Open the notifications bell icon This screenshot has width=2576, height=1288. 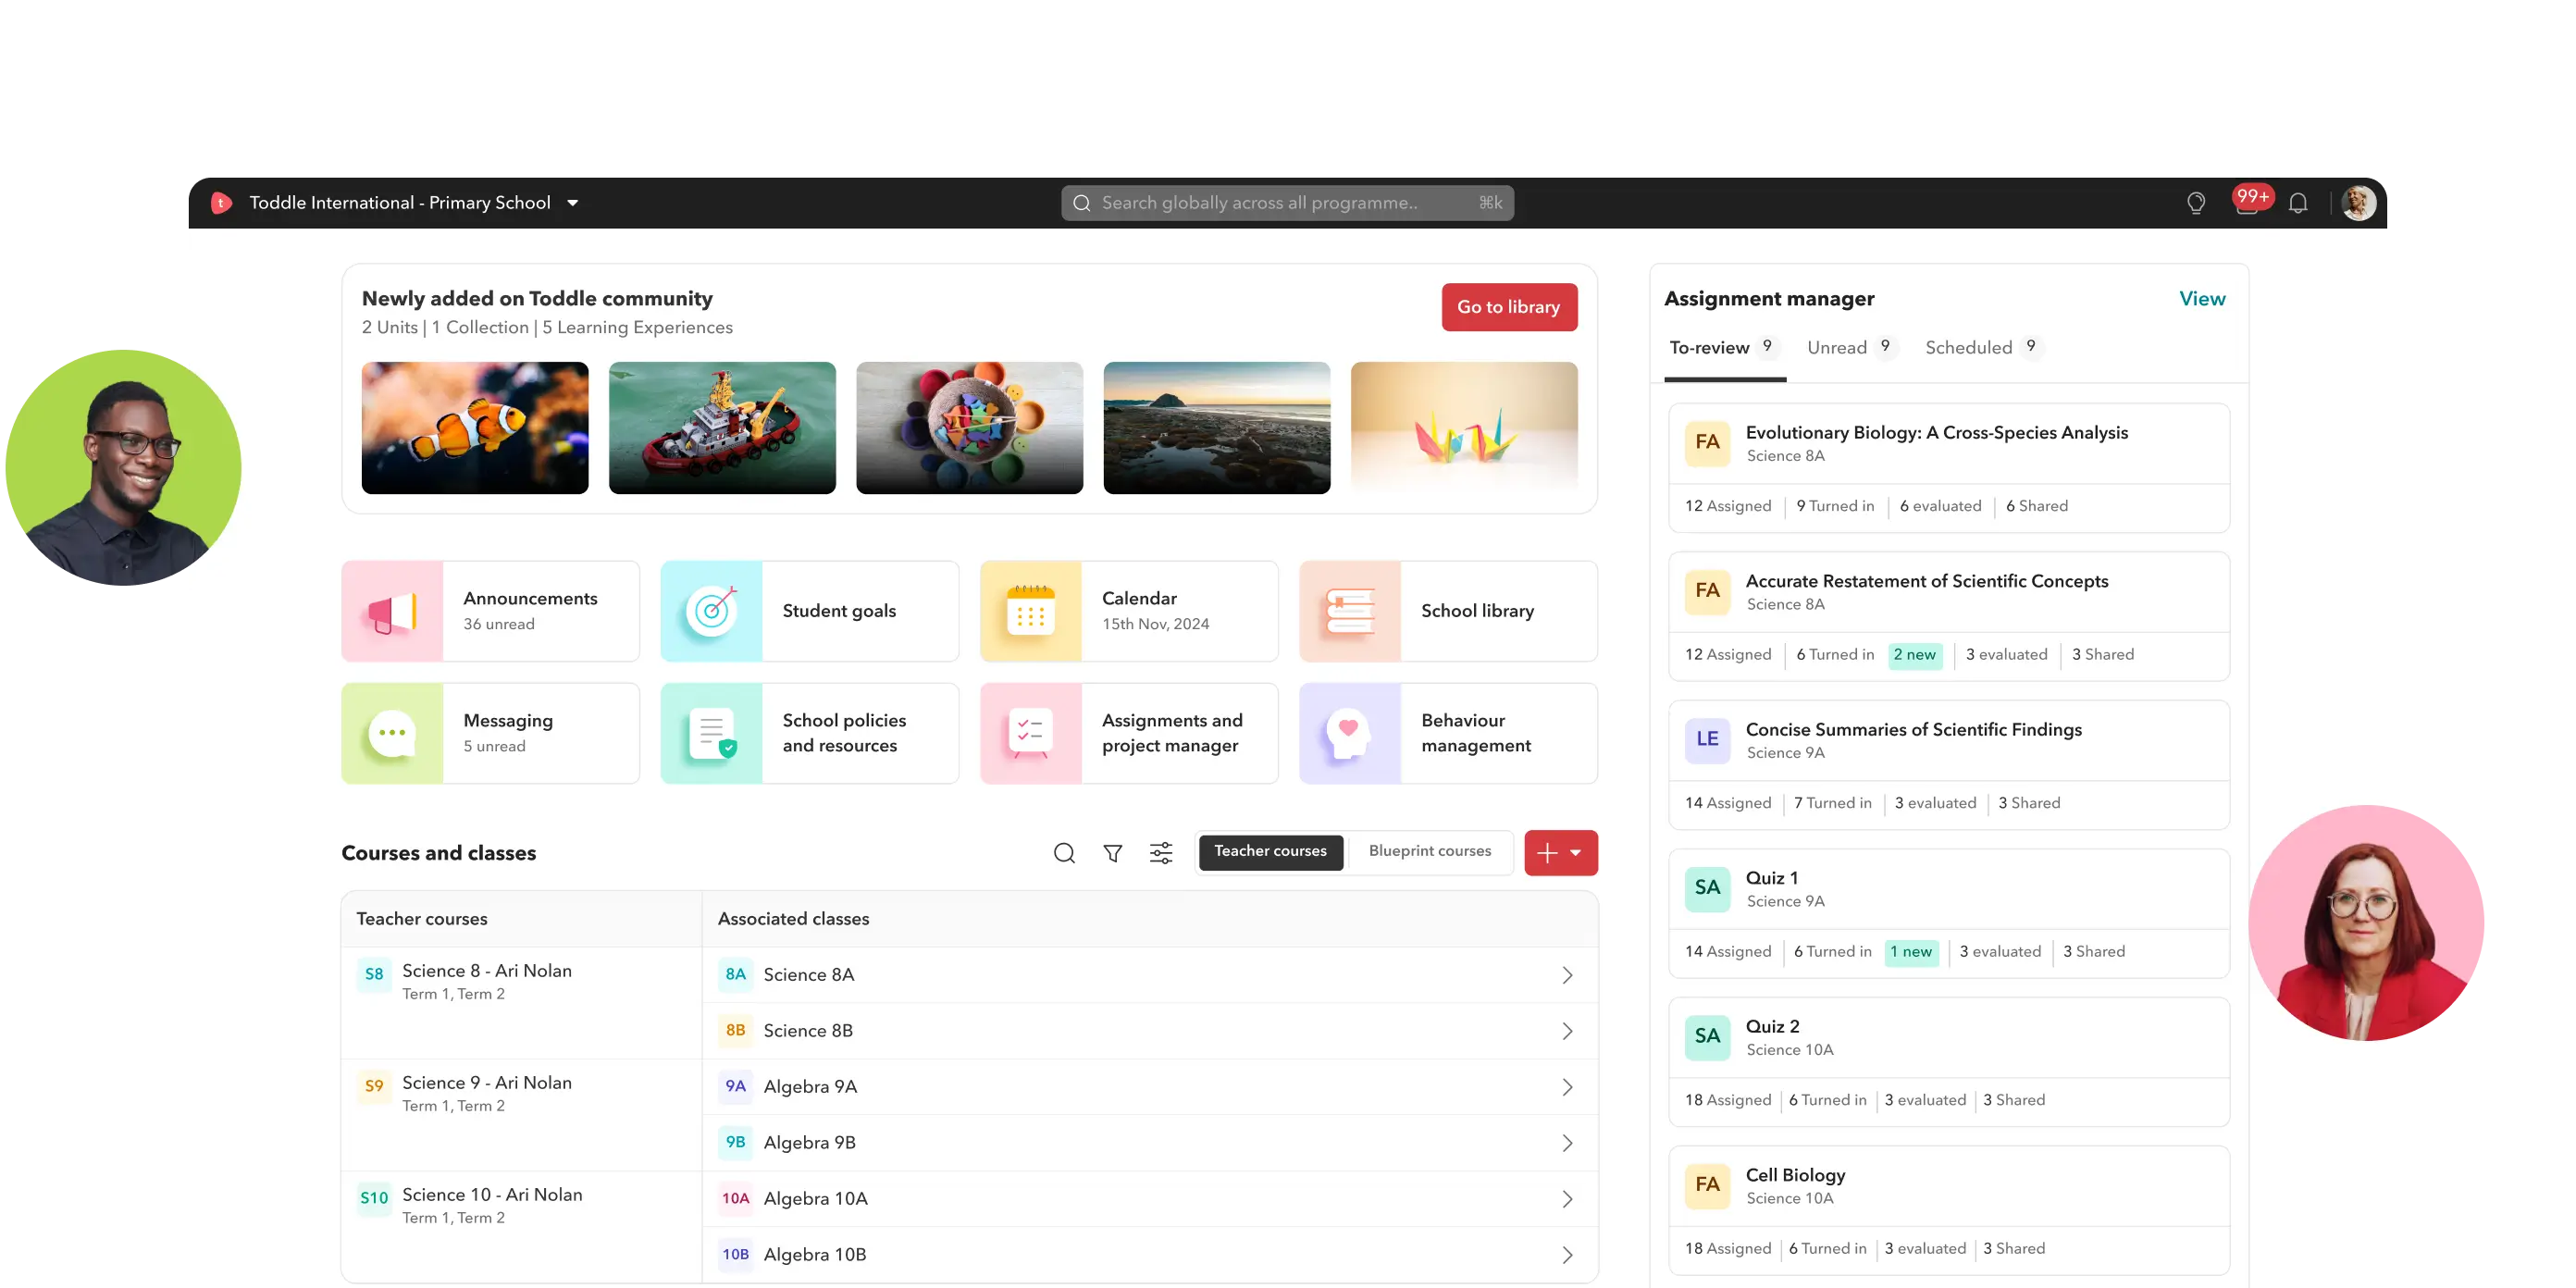[x=2298, y=203]
